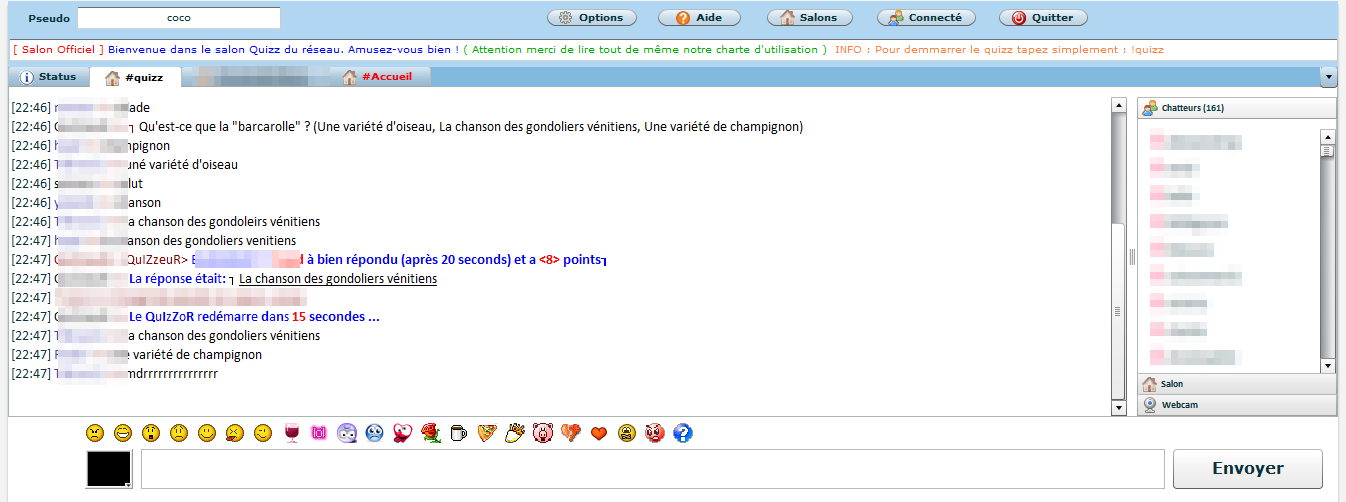Insert the simple happy smiley
The image size is (1346, 502).
pos(206,433)
